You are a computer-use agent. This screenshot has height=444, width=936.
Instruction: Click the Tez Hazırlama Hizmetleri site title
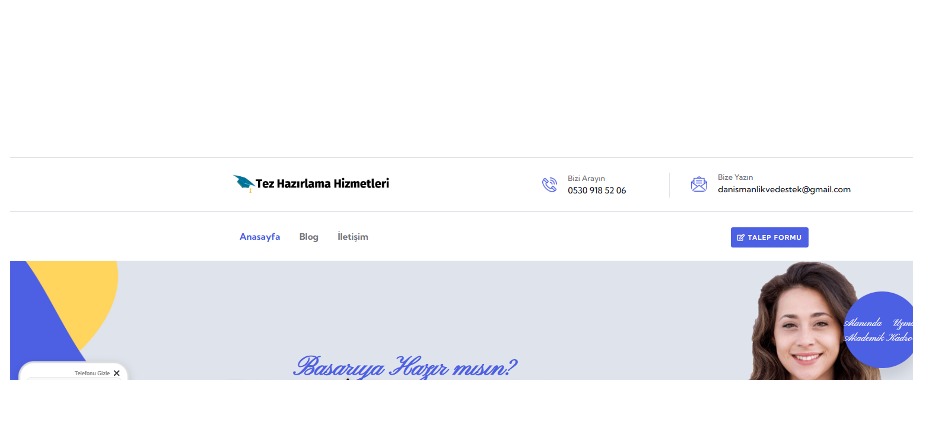(322, 183)
